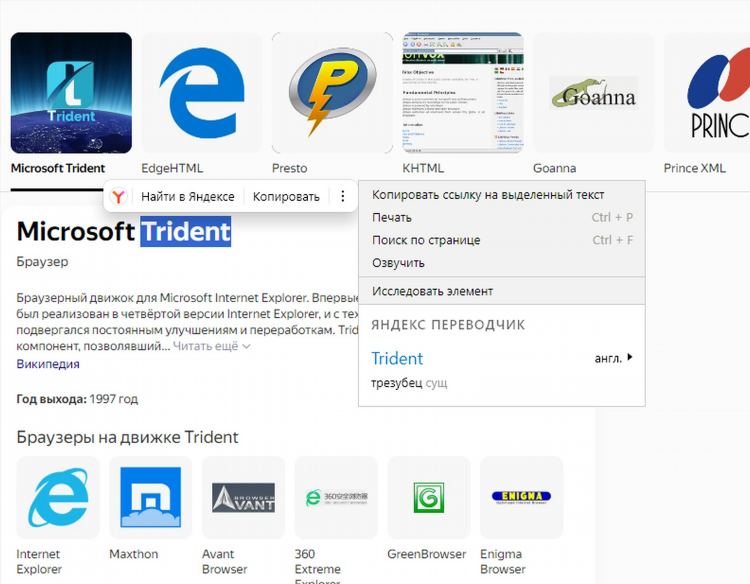Click the 'Microsoft Trident' caption under thumbnail
The height and width of the screenshot is (584, 750).
click(58, 168)
